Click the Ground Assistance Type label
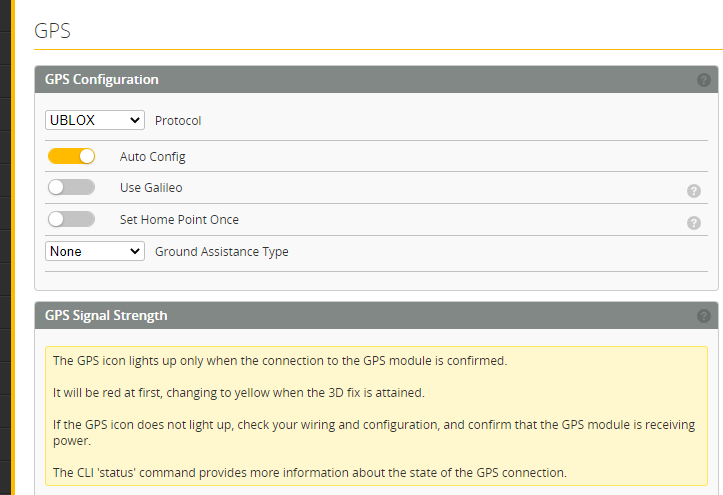The image size is (723, 495). click(x=221, y=252)
